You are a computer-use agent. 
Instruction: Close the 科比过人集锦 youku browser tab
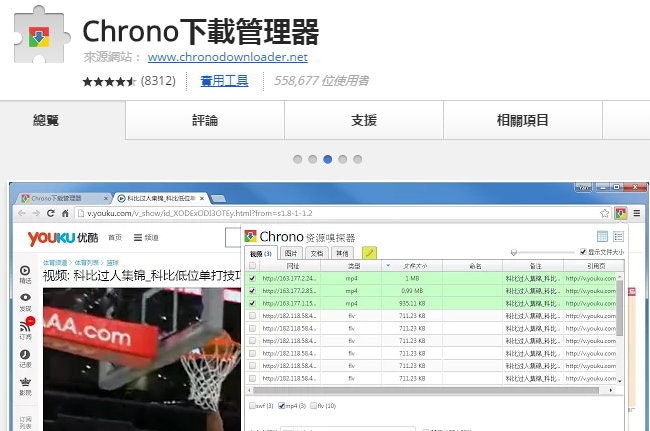click(x=202, y=199)
